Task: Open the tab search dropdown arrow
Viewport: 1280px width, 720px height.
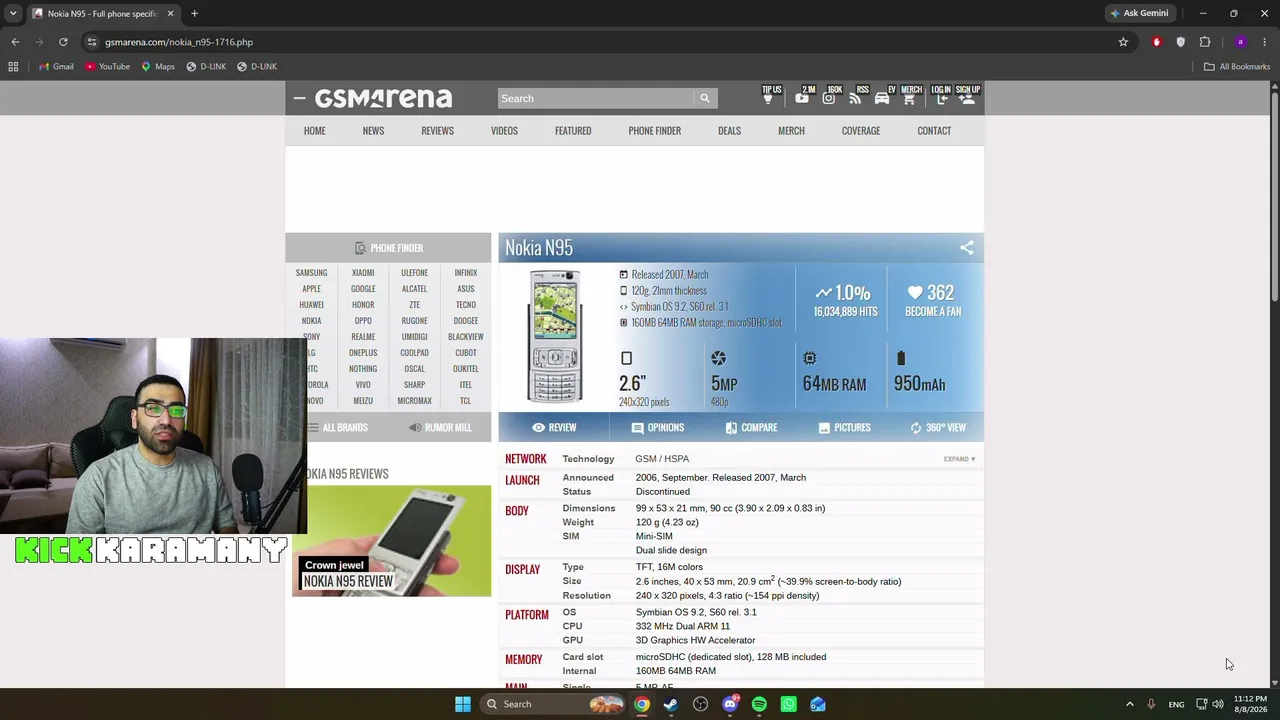Action: [x=13, y=14]
